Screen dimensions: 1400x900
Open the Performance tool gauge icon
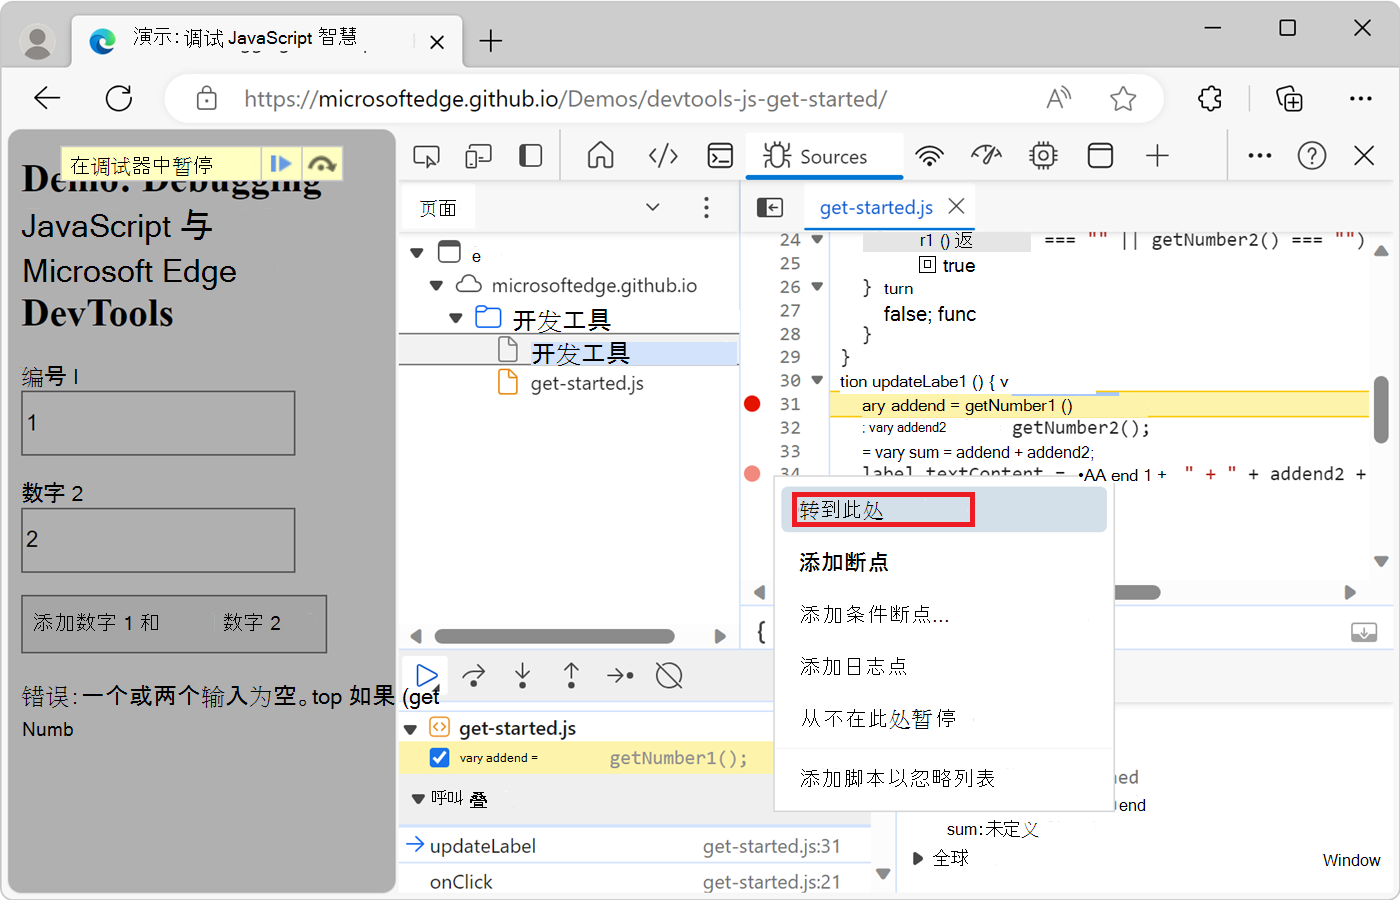coord(986,156)
